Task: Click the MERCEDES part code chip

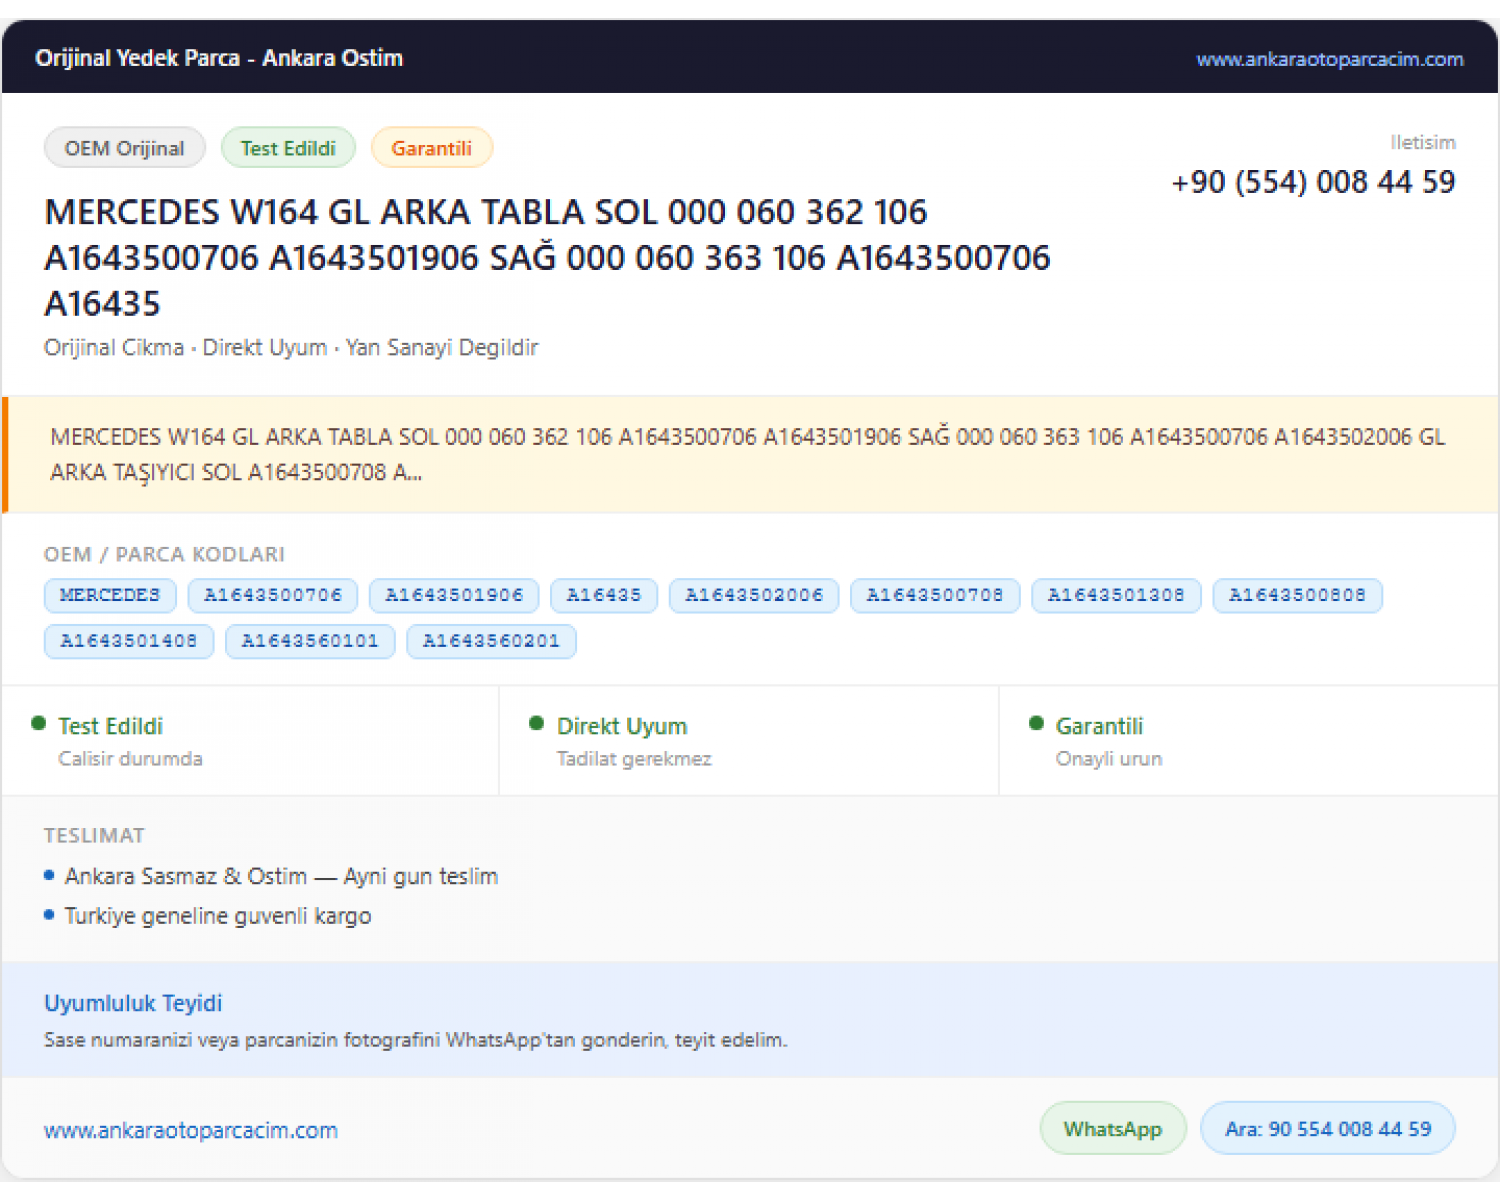Action: coord(110,595)
